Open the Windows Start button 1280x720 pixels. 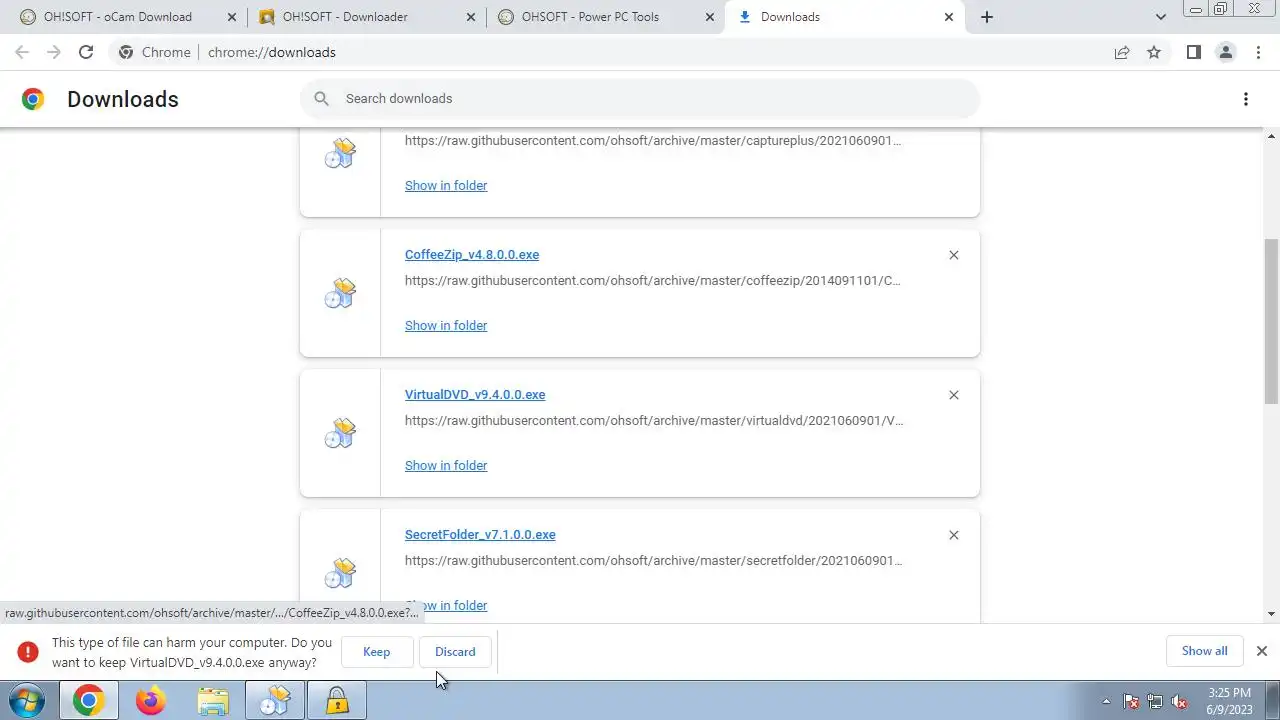pyautogui.click(x=27, y=701)
